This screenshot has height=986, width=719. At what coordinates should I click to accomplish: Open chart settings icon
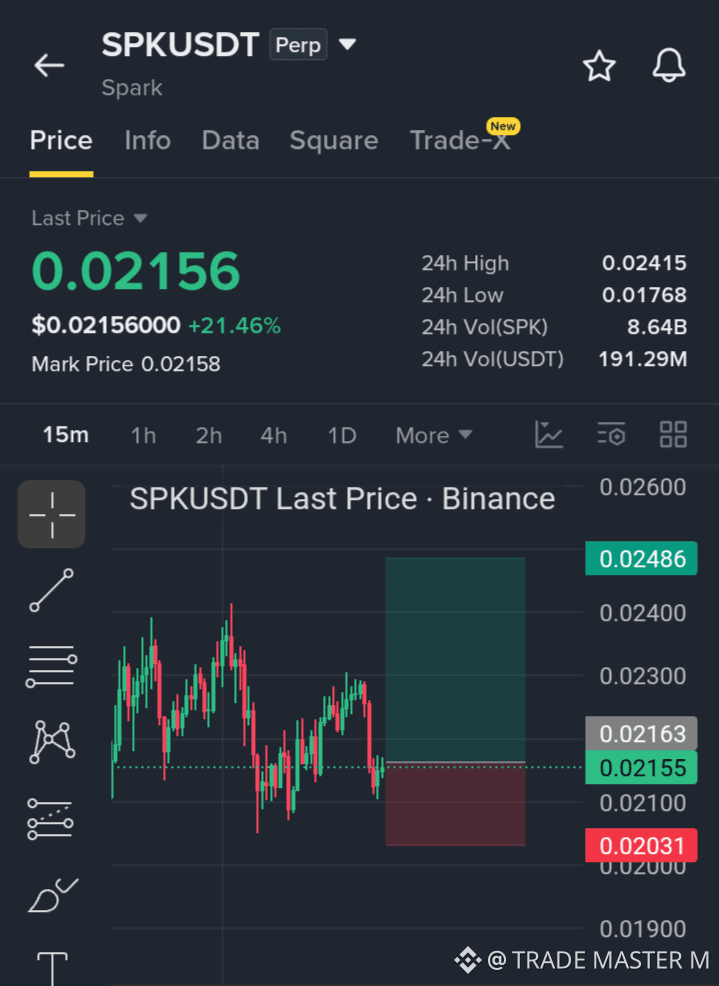(611, 435)
